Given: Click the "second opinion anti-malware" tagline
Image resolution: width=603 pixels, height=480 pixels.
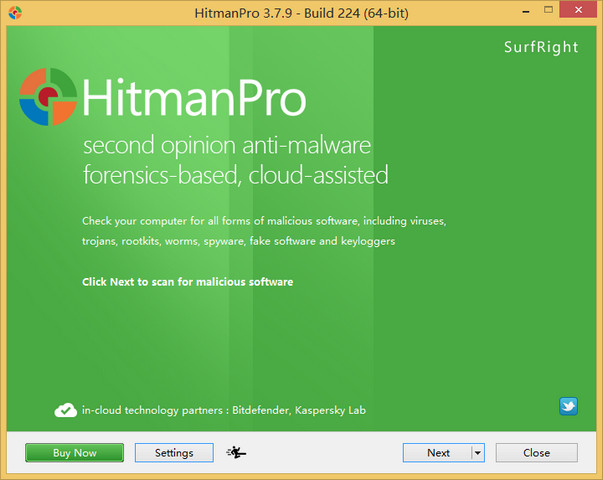Looking at the screenshot, I should [x=227, y=146].
